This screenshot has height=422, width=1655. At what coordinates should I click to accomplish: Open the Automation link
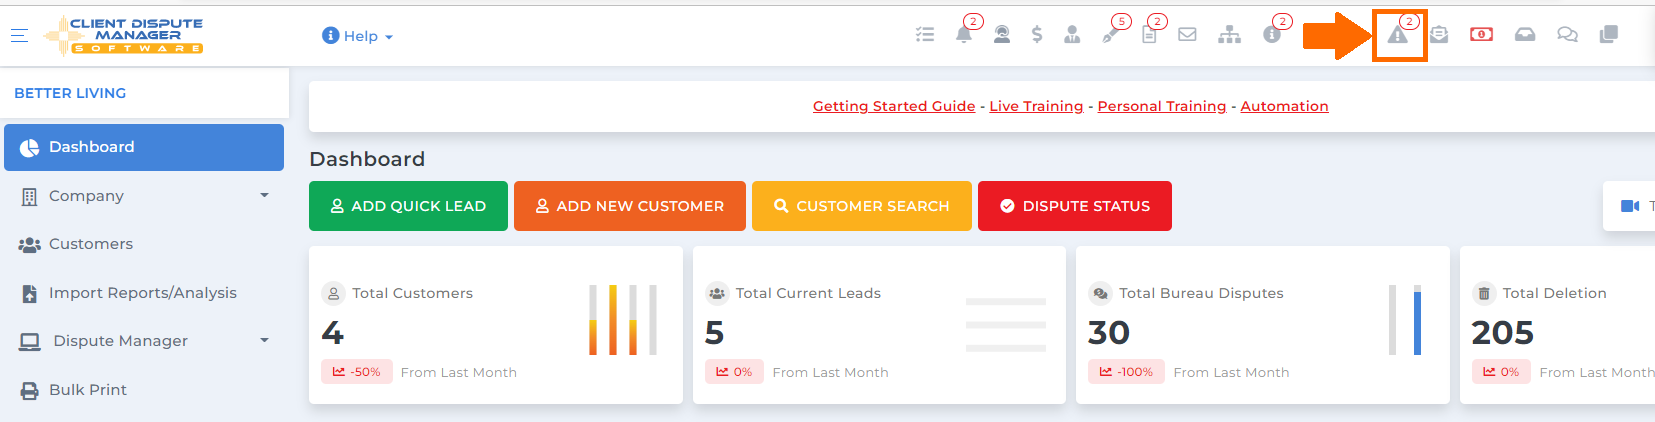coord(1285,106)
